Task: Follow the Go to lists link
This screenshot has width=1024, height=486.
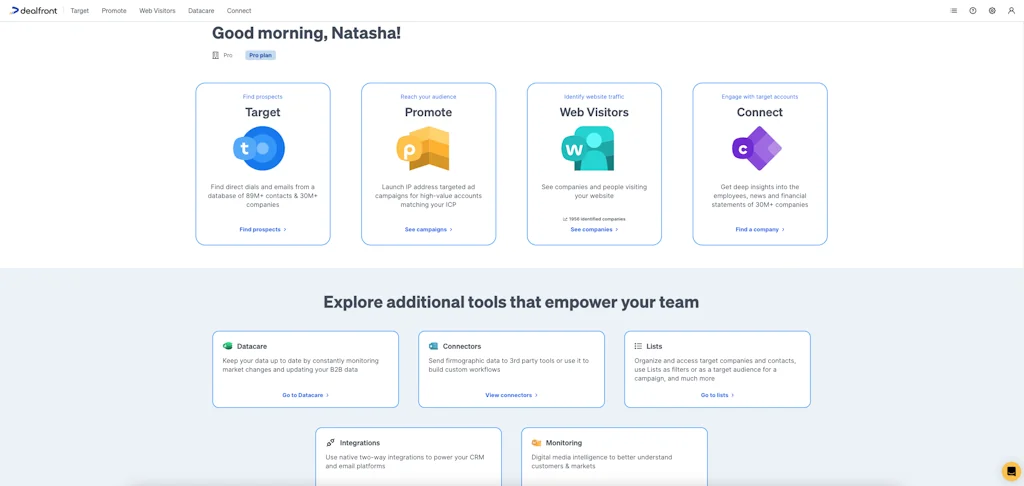Action: (718, 395)
